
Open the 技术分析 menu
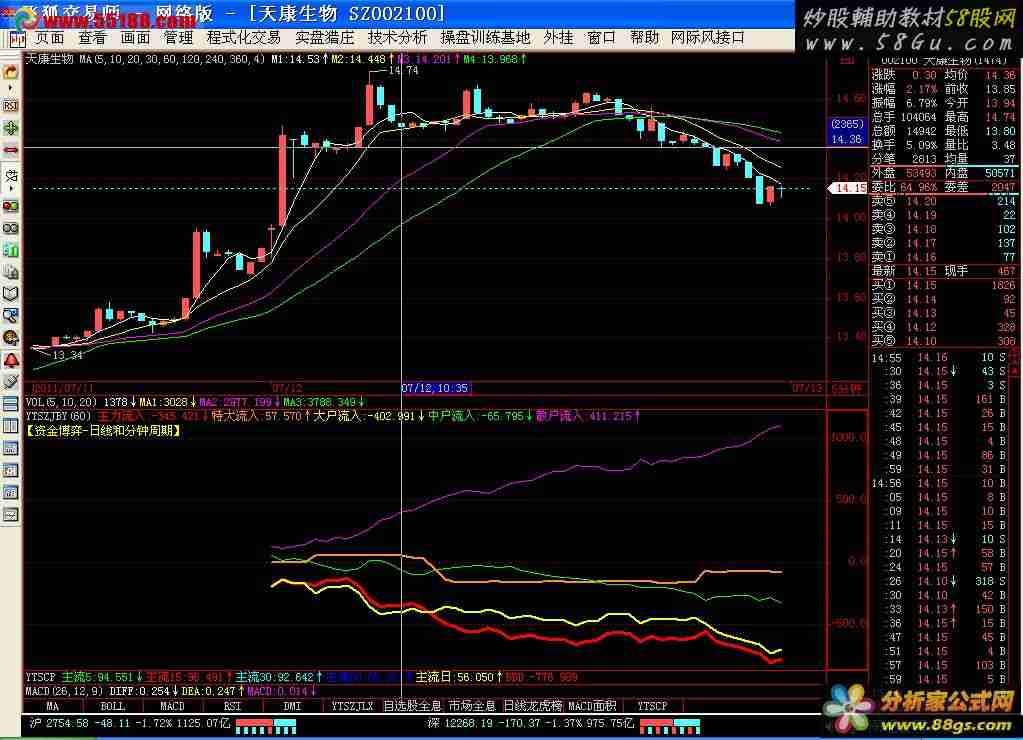coord(397,38)
